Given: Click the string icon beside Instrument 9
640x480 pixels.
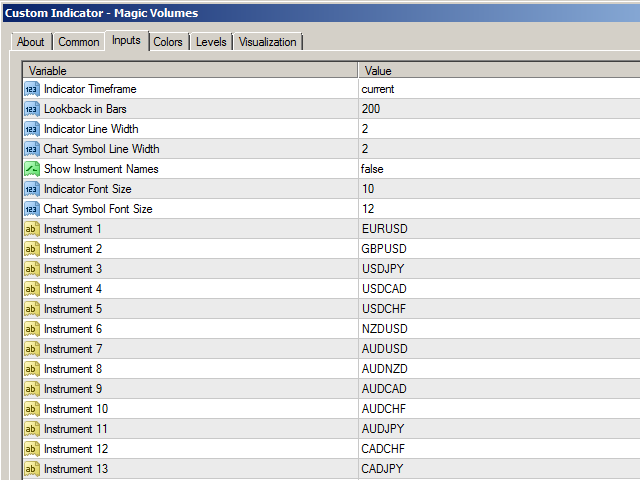Looking at the screenshot, I should point(32,389).
